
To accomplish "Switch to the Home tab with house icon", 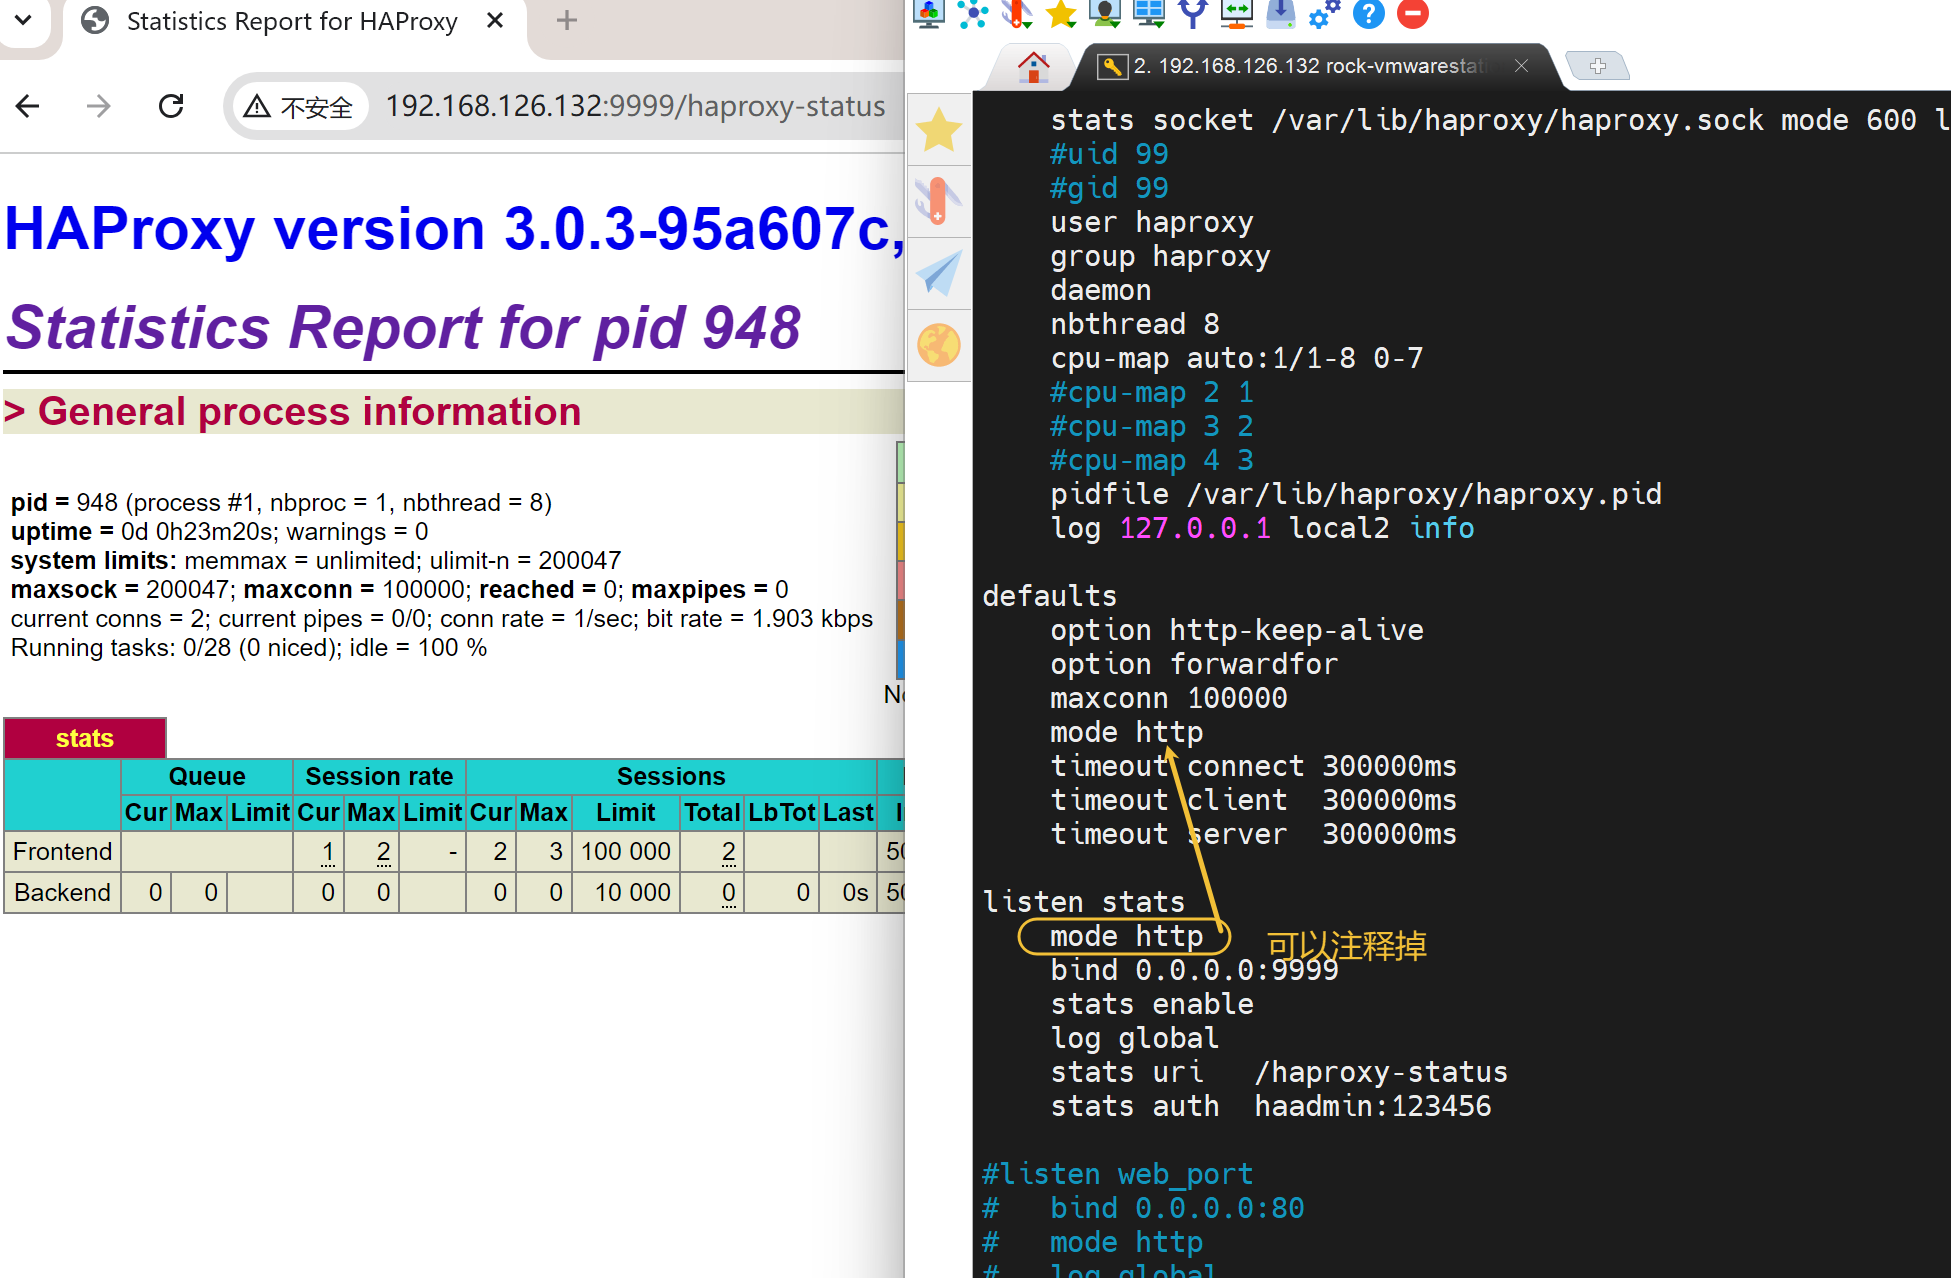I will pyautogui.click(x=1033, y=67).
